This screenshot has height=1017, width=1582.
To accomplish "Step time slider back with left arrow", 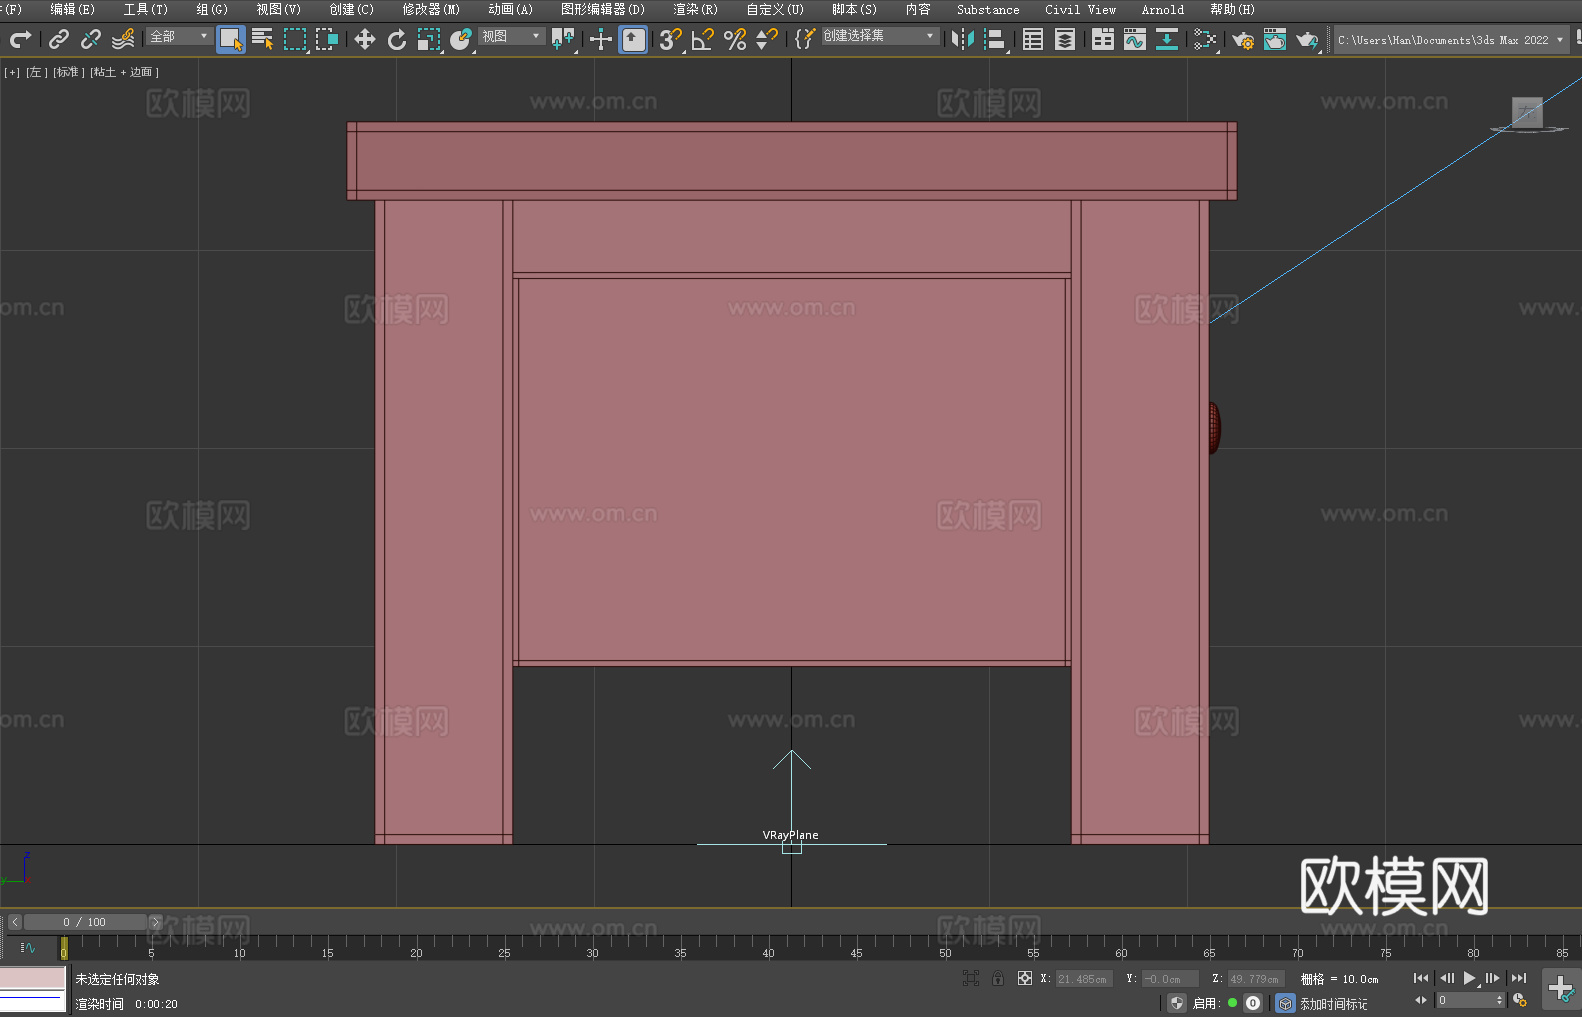I will tap(14, 922).
